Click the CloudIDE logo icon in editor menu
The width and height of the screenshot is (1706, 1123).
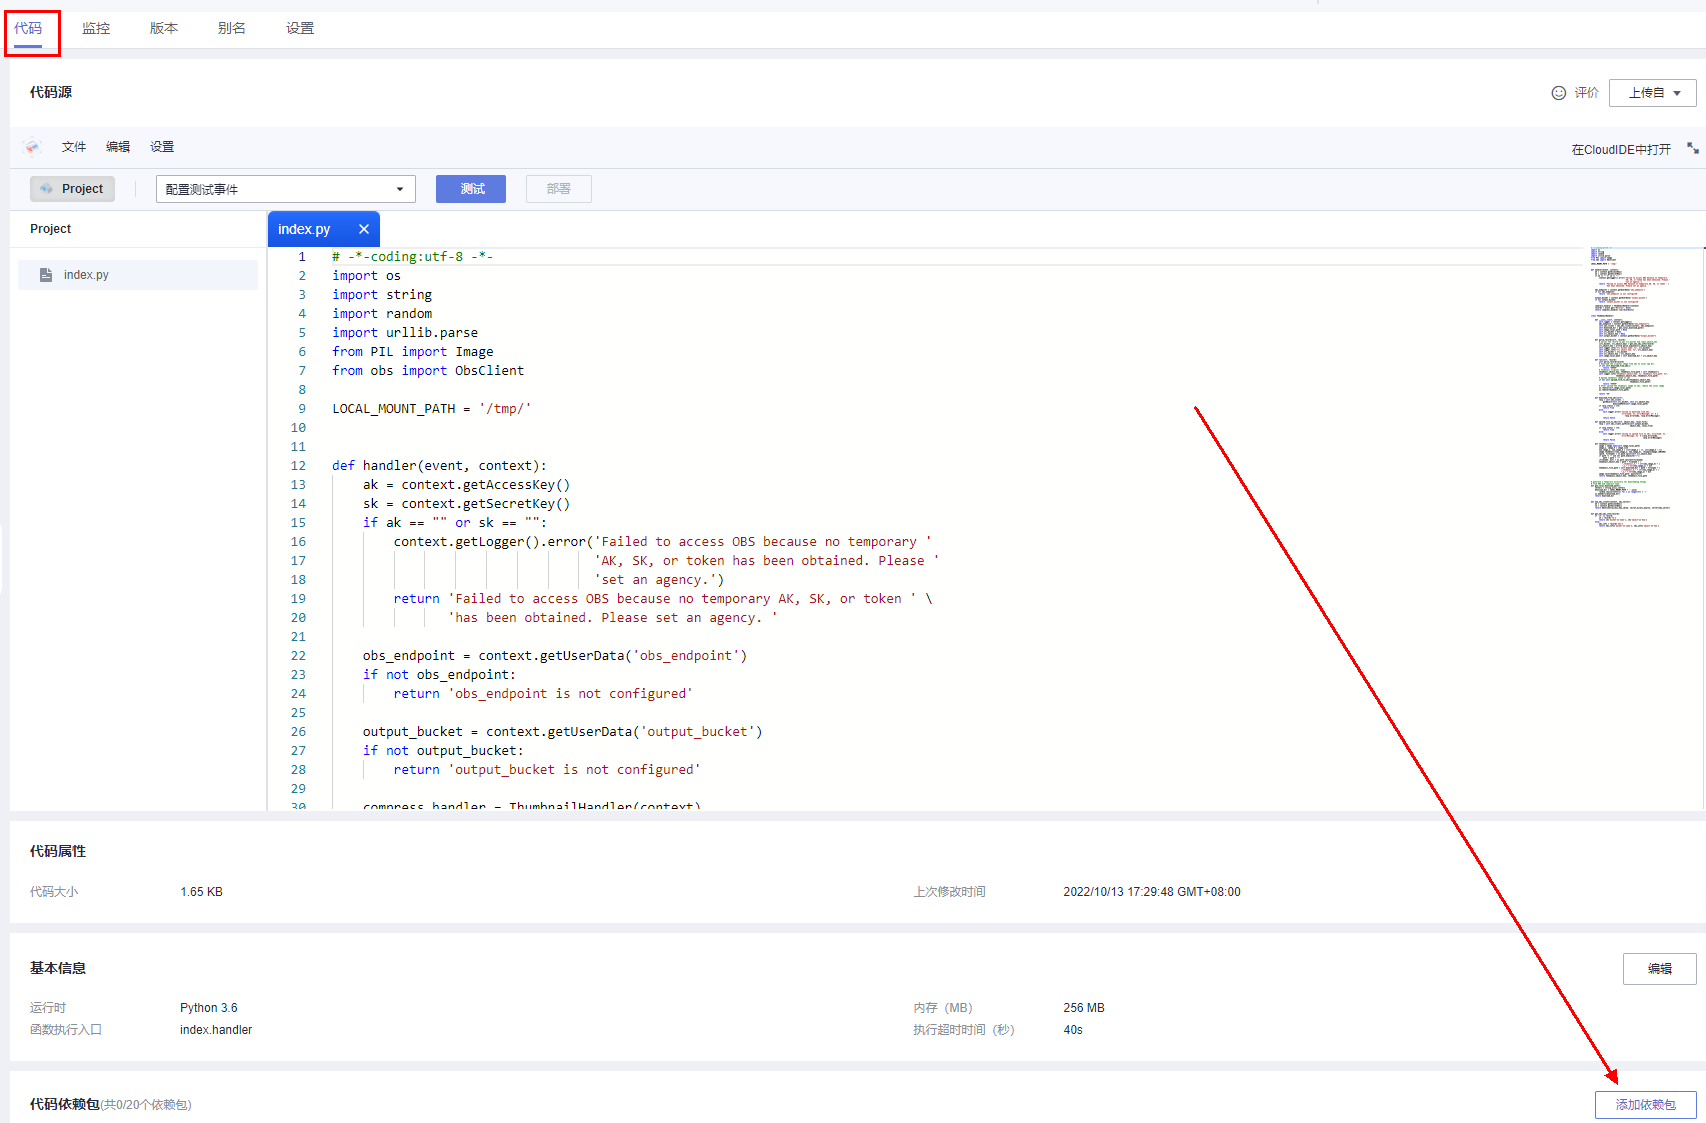[x=33, y=147]
